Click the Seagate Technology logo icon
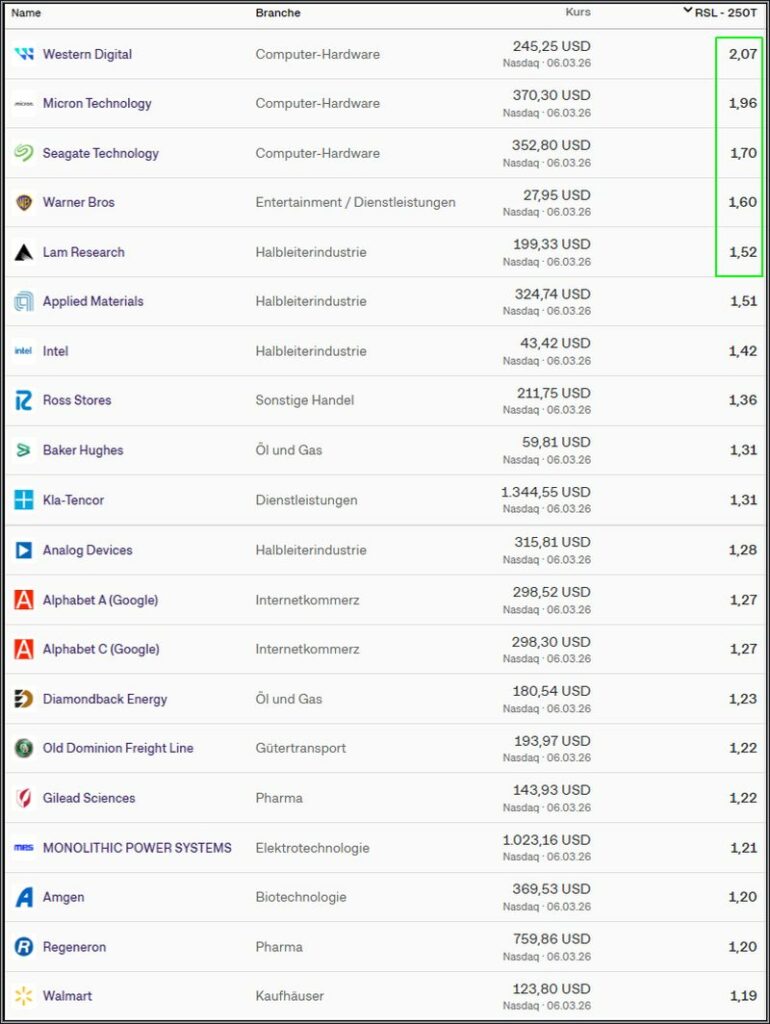Viewport: 770px width, 1024px height. pyautogui.click(x=24, y=153)
